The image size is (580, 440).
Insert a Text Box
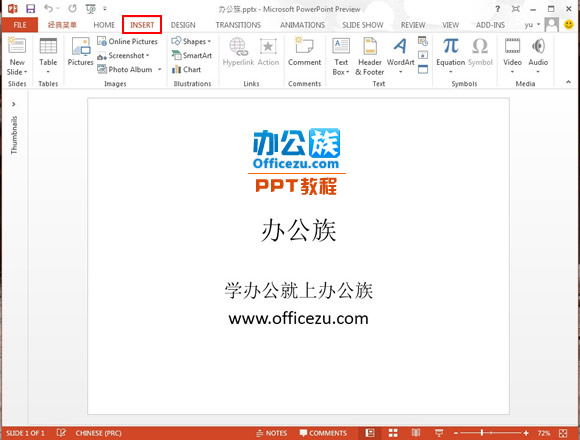tap(341, 57)
